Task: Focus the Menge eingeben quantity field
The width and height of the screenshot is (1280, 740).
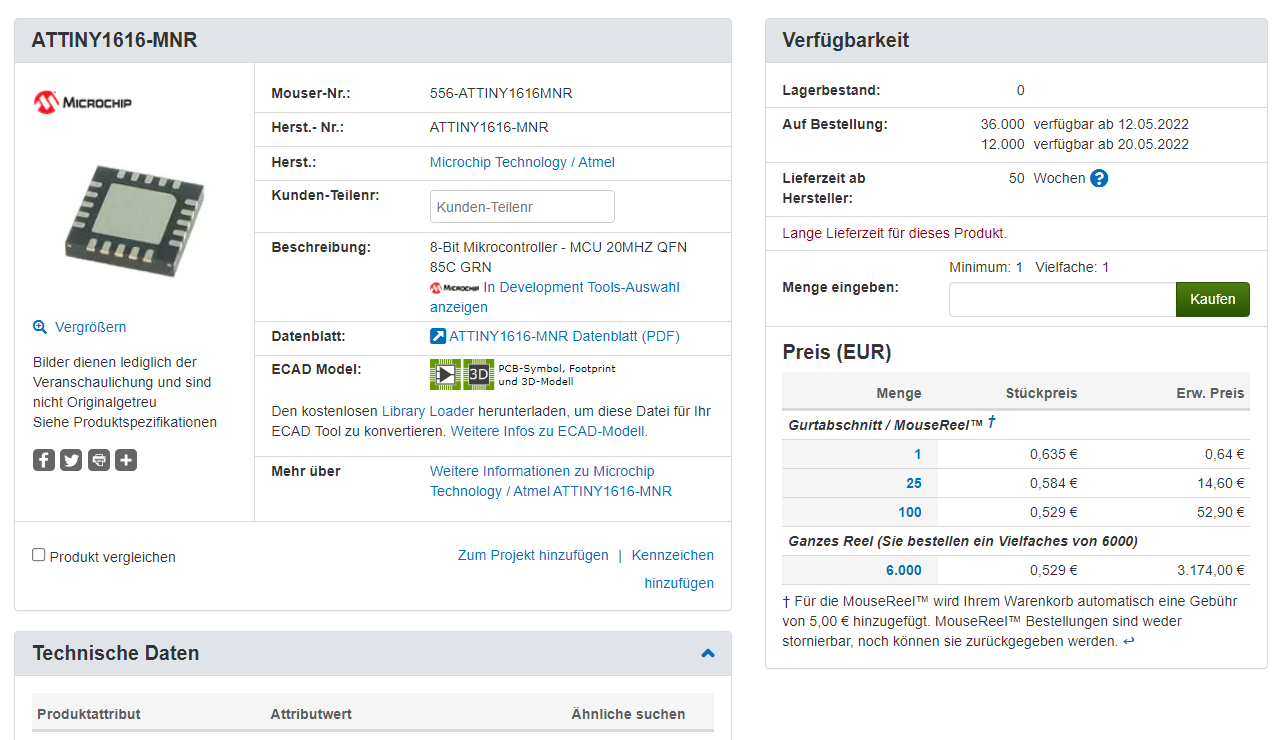Action: pos(1062,299)
